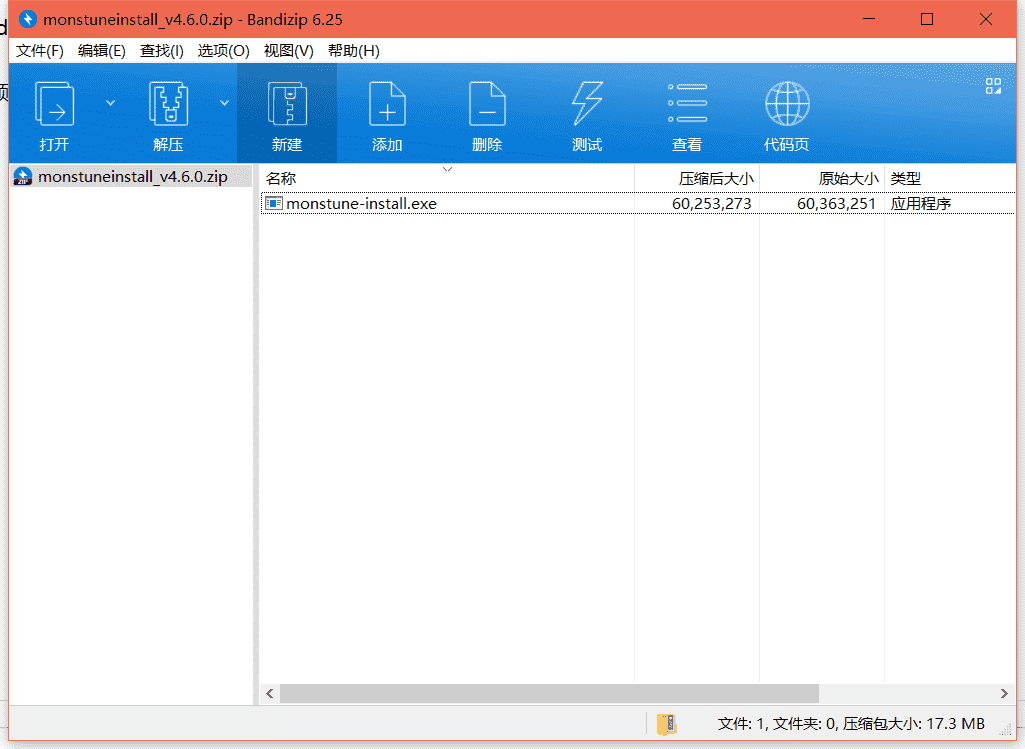1025x749 pixels.
Task: Expand the dropdown arrow next to 解压
Action: coord(224,103)
